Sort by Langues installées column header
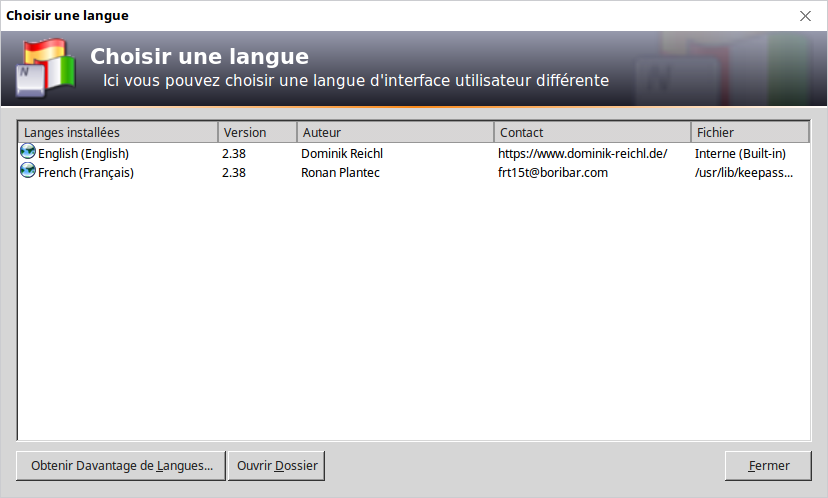Screen dimensions: 828x498 click(x=118, y=132)
